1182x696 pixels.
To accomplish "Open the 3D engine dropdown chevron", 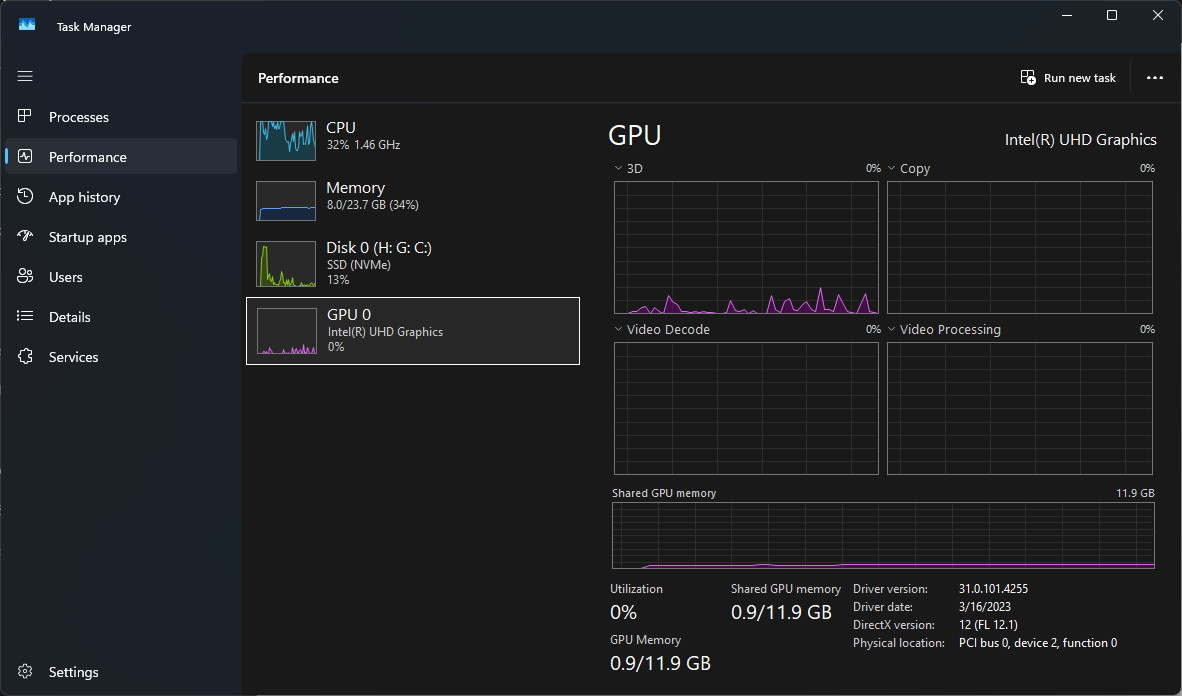I will coord(618,168).
